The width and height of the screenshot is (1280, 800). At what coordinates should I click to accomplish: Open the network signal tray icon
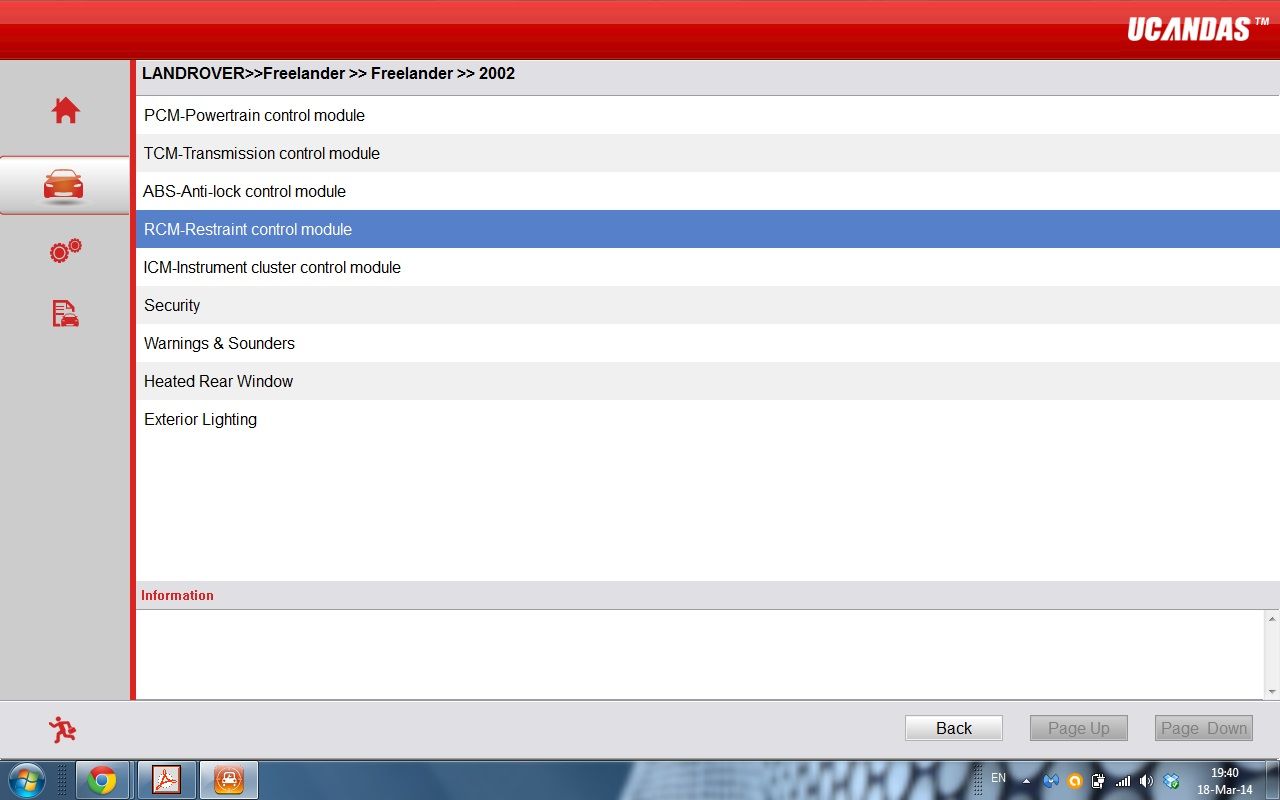(x=1122, y=781)
